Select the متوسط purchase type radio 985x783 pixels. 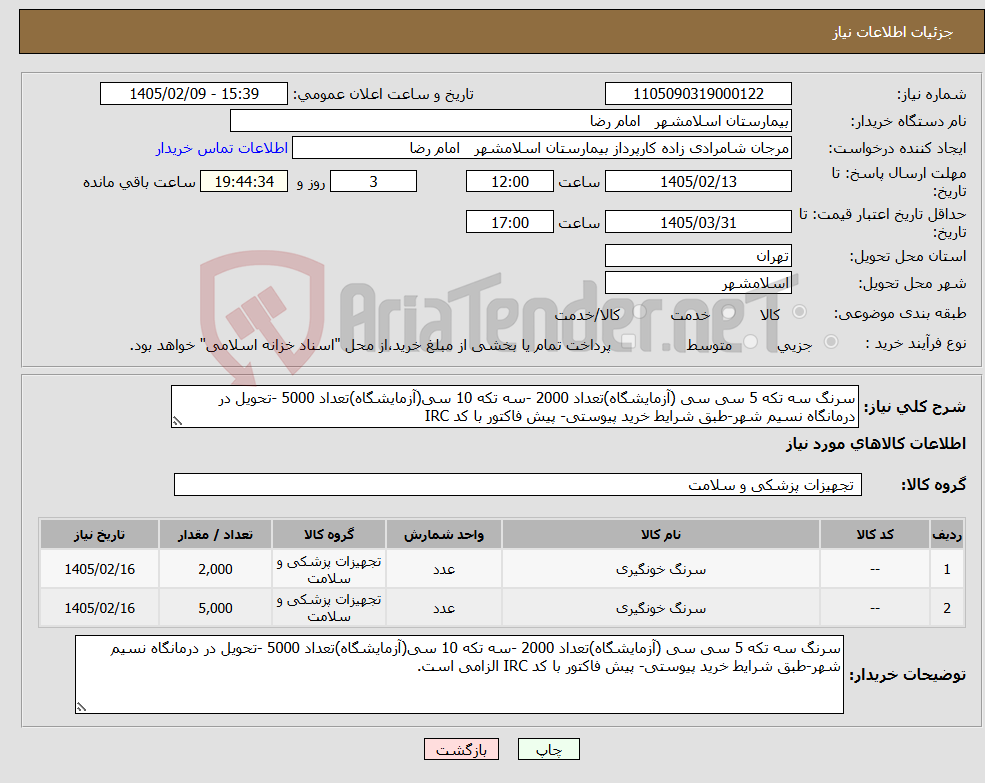[751, 342]
